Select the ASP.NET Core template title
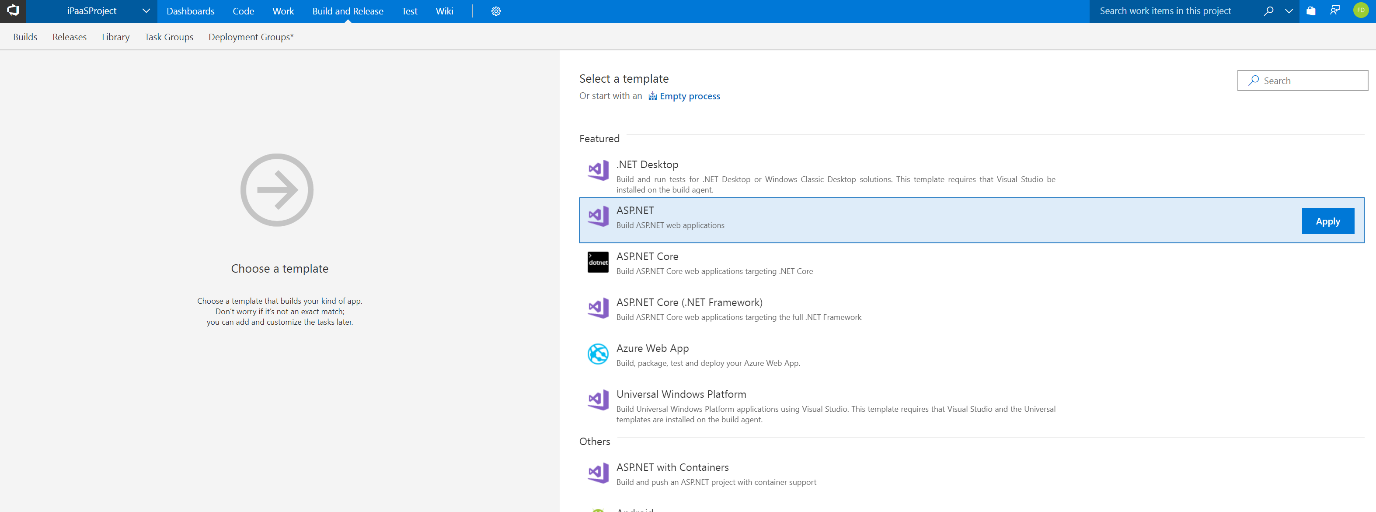 (x=647, y=256)
